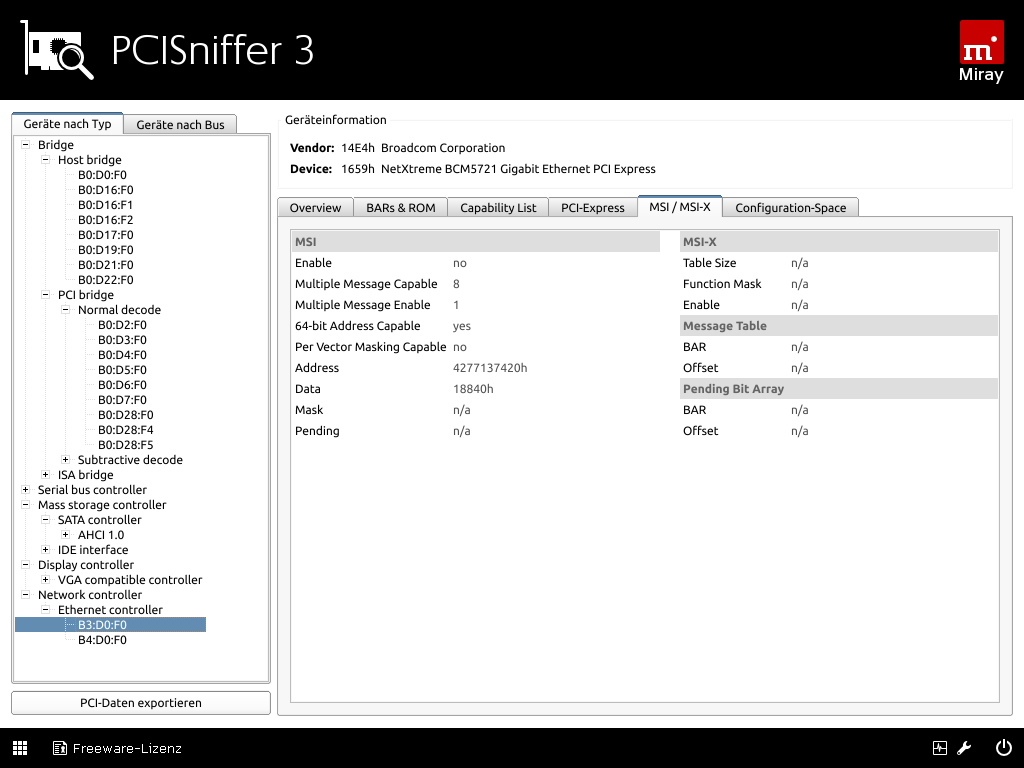This screenshot has width=1024, height=768.
Task: Collapse the Ethernet controller node
Action: click(46, 611)
